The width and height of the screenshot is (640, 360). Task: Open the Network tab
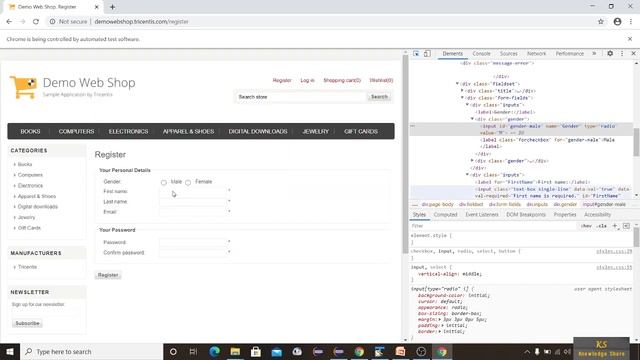tap(536, 53)
